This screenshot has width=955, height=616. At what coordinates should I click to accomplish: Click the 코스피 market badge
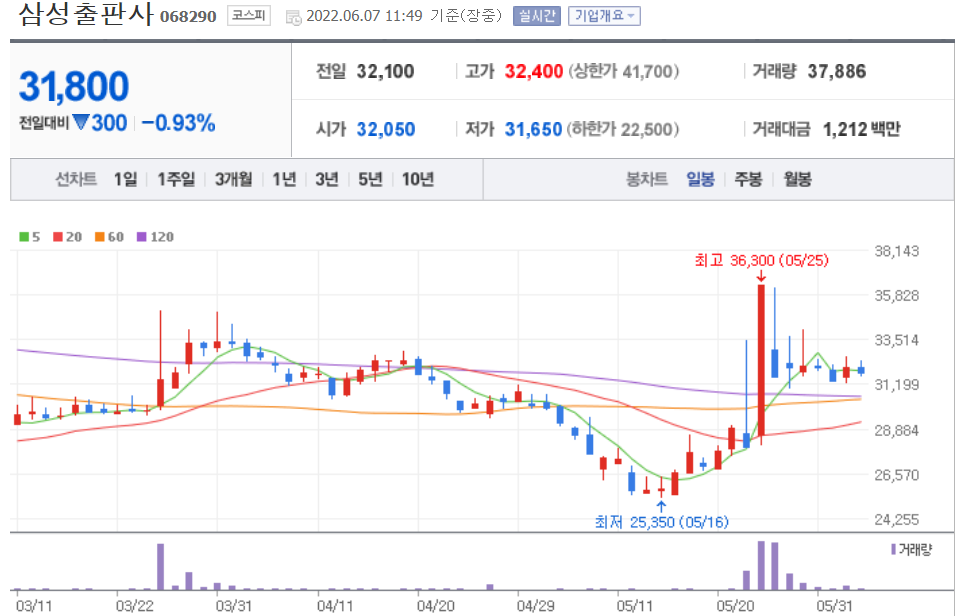tap(248, 16)
